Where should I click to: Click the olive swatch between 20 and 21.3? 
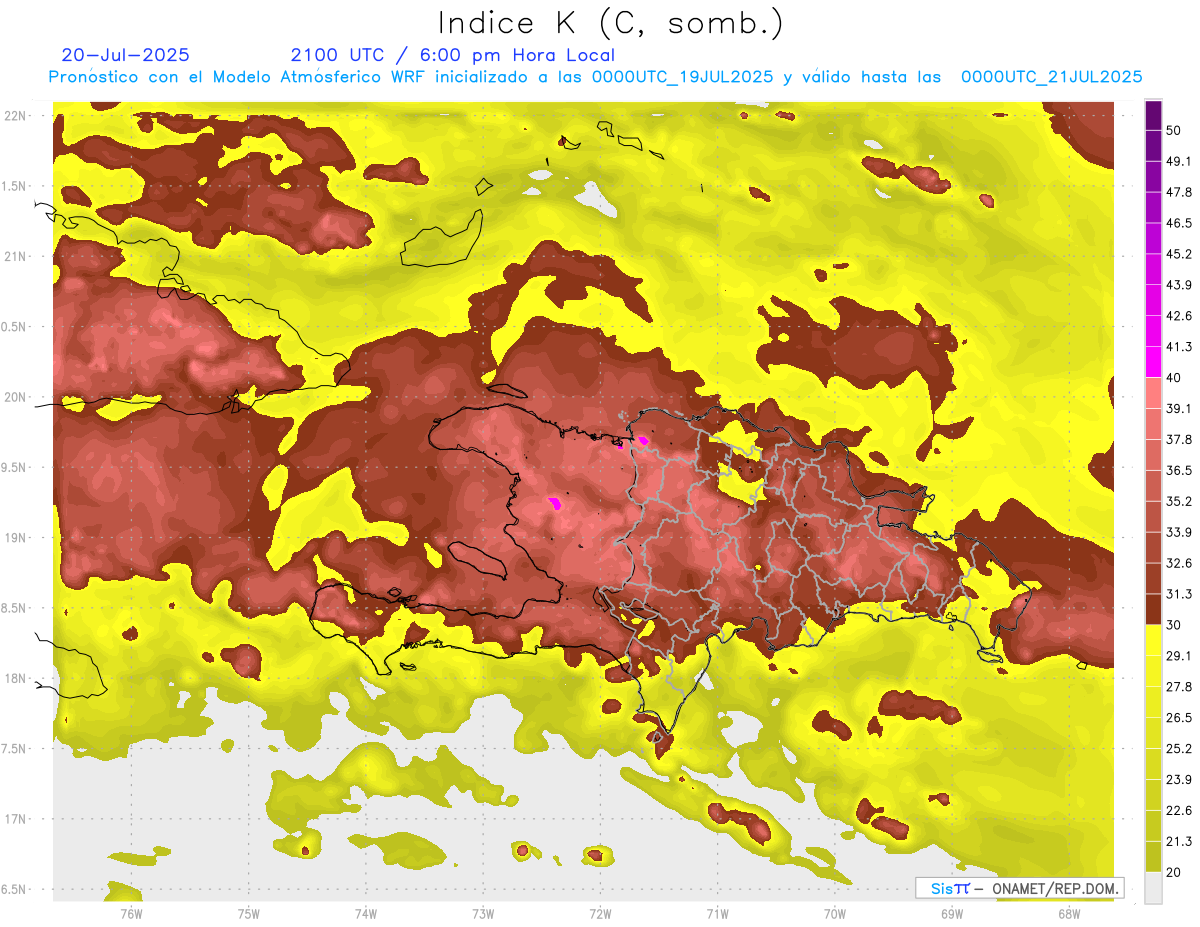1153,856
